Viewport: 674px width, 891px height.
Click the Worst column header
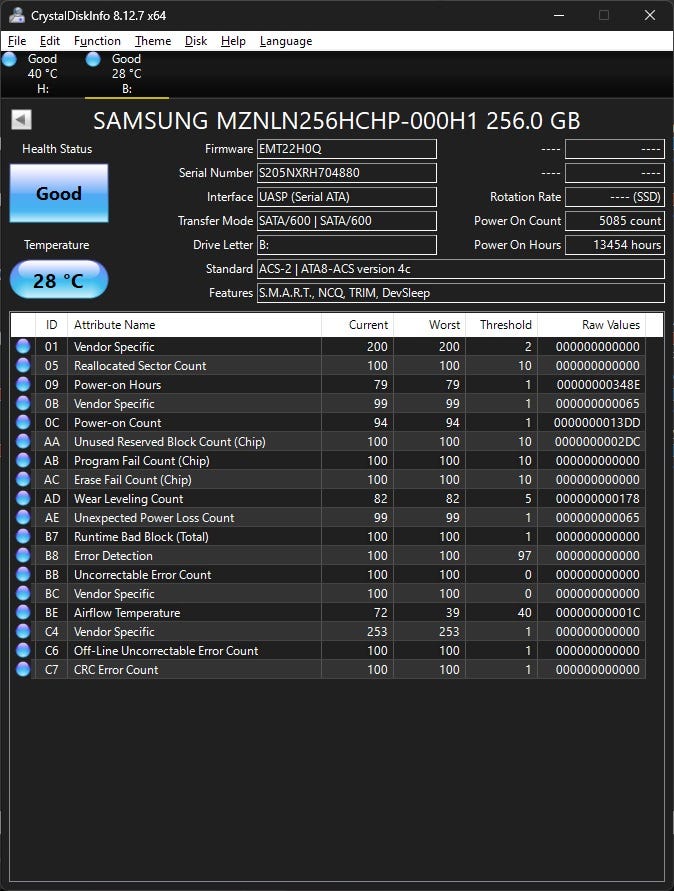pyautogui.click(x=429, y=324)
